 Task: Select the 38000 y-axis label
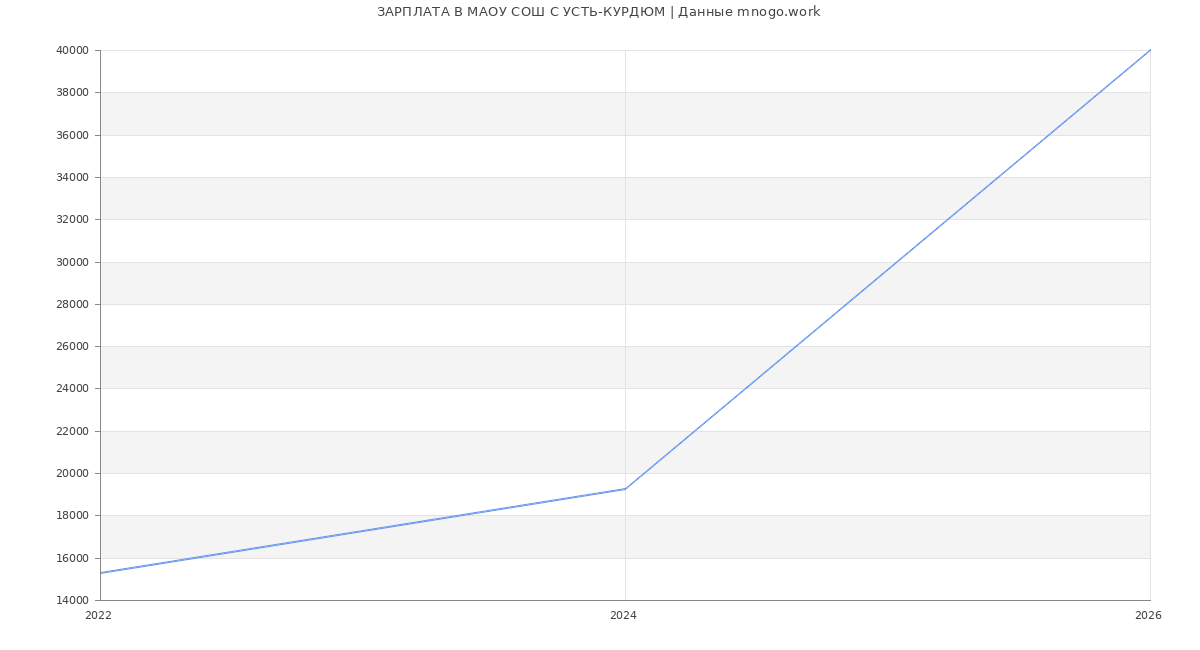tap(73, 93)
